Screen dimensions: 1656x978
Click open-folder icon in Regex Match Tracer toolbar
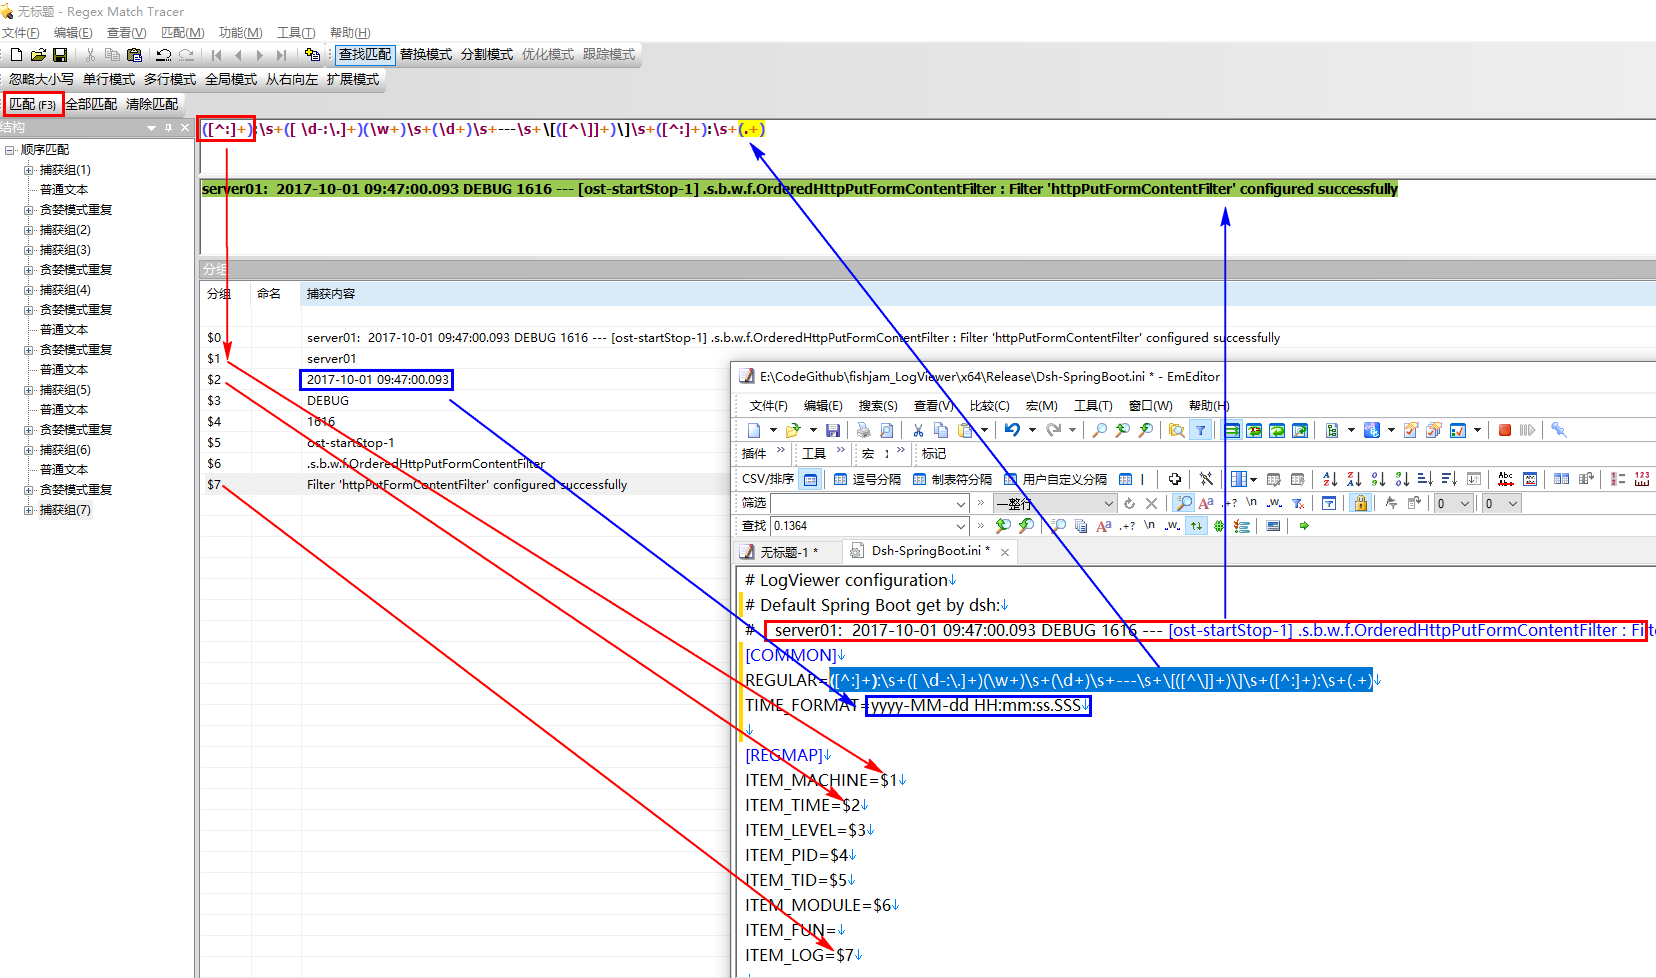pyautogui.click(x=38, y=55)
